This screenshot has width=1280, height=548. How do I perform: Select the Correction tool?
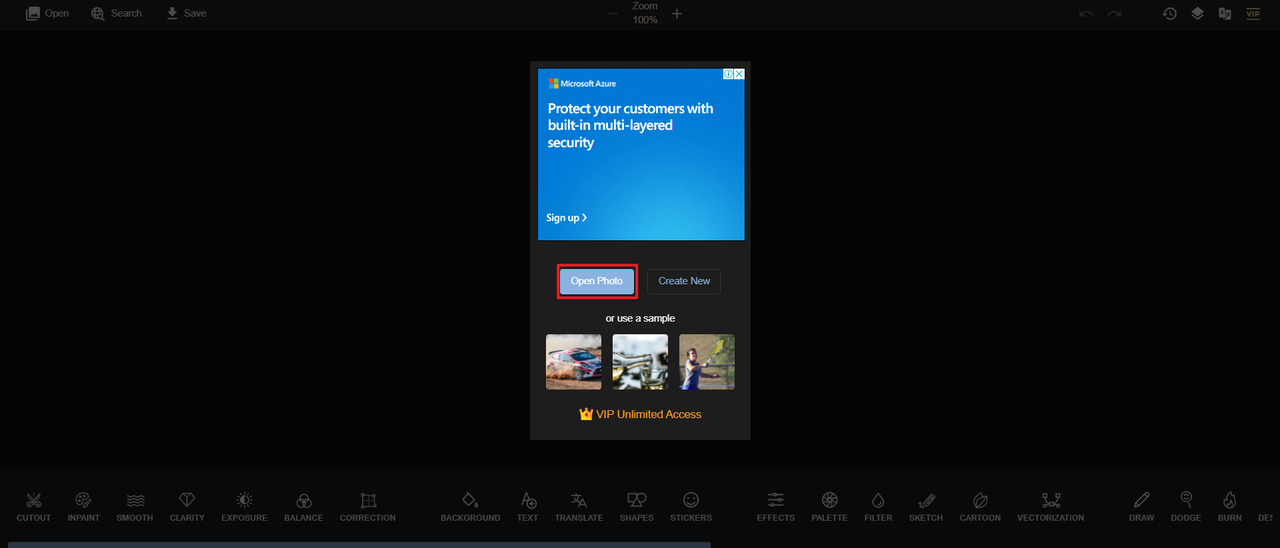pos(368,507)
